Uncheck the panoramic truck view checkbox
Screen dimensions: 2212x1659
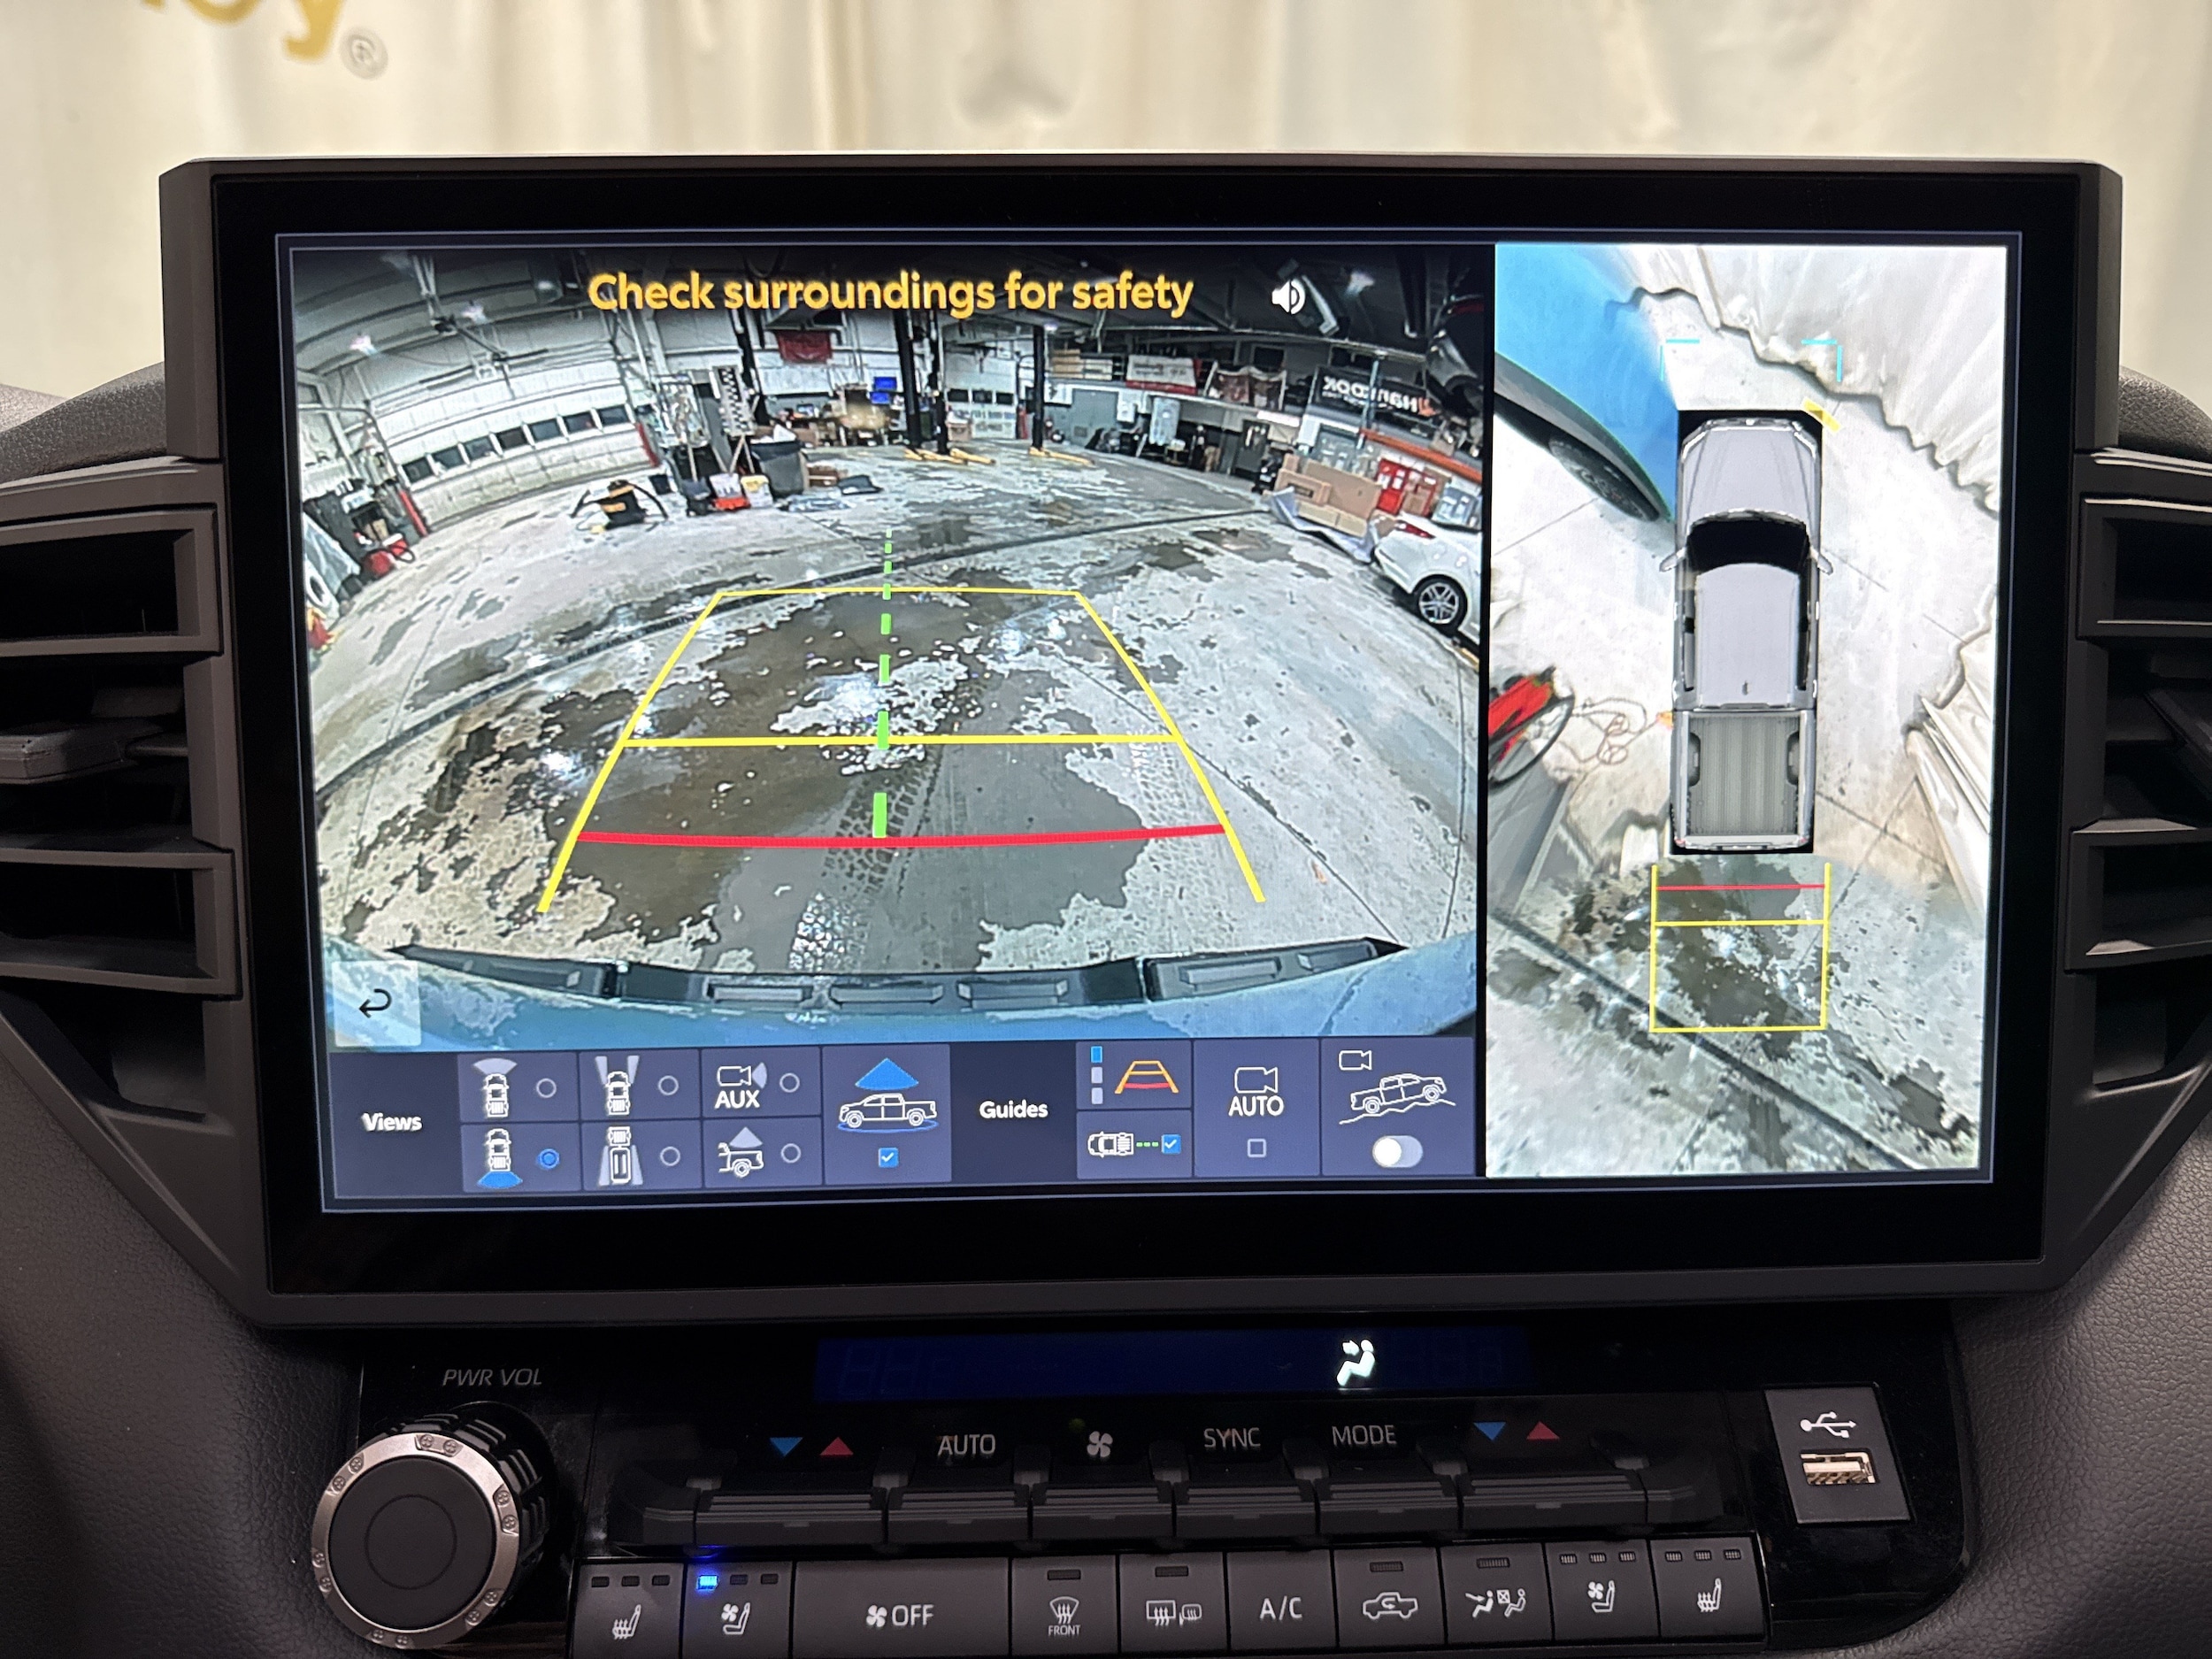tap(887, 1157)
